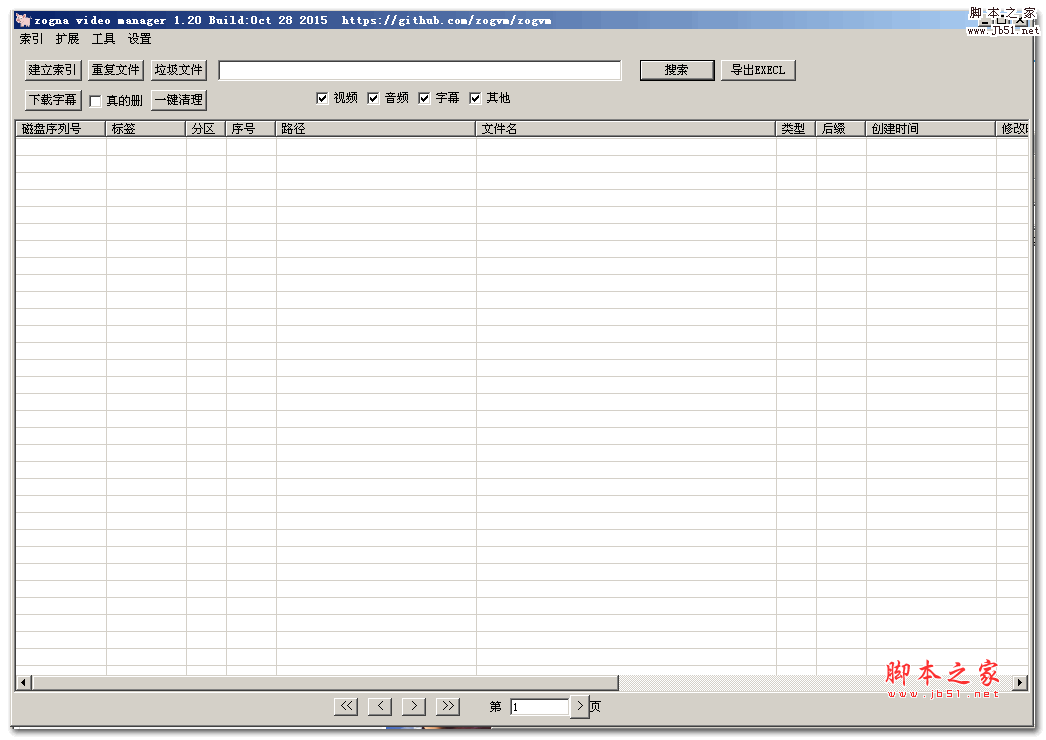Image resolution: width=1046 pixels, height=740 pixels.
Task: Open the 设置 menu
Action: (x=139, y=39)
